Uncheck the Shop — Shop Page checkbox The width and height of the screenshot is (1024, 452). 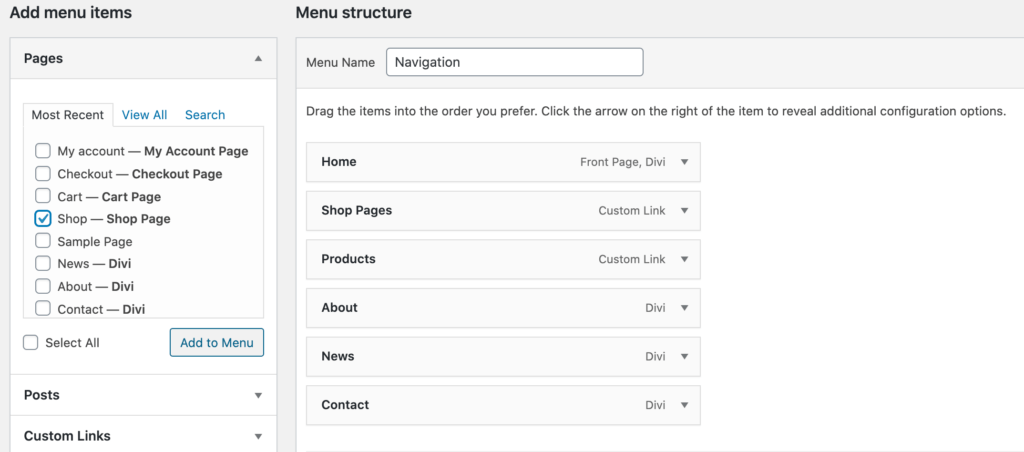pos(43,218)
